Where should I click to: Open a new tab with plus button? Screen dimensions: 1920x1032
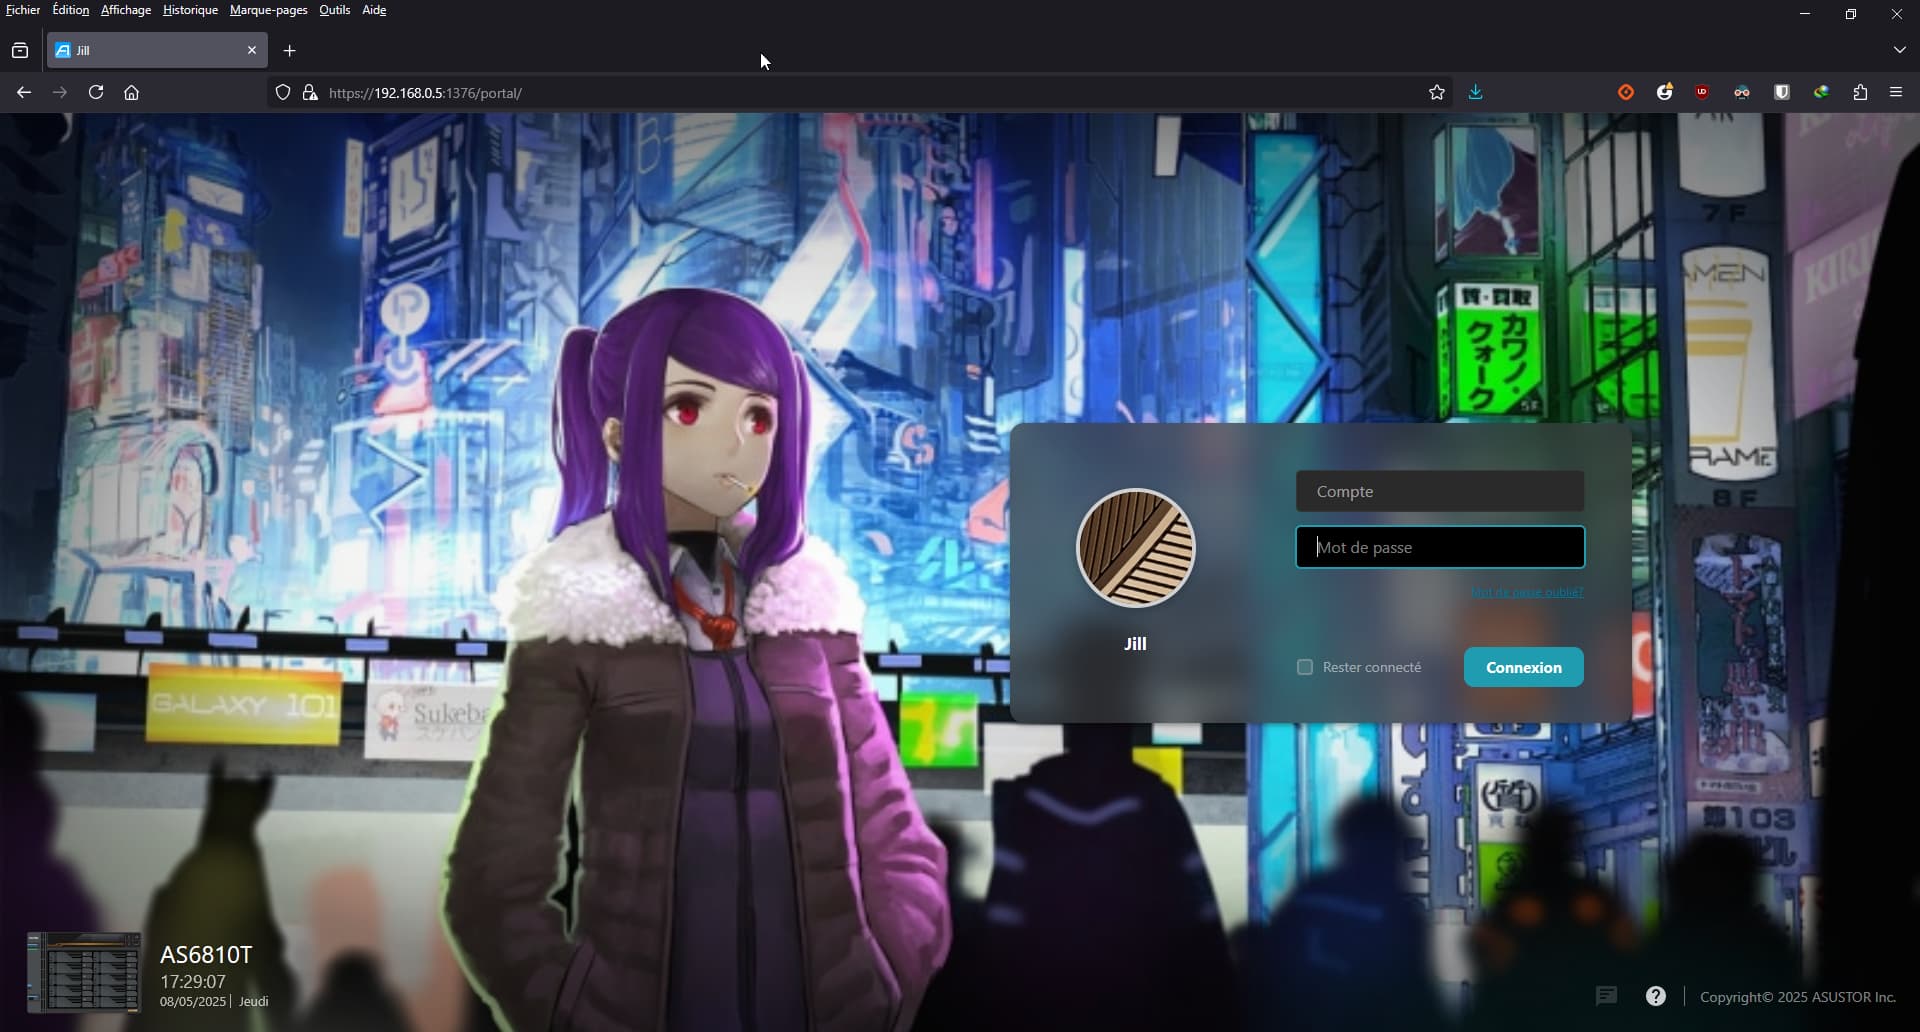point(290,51)
